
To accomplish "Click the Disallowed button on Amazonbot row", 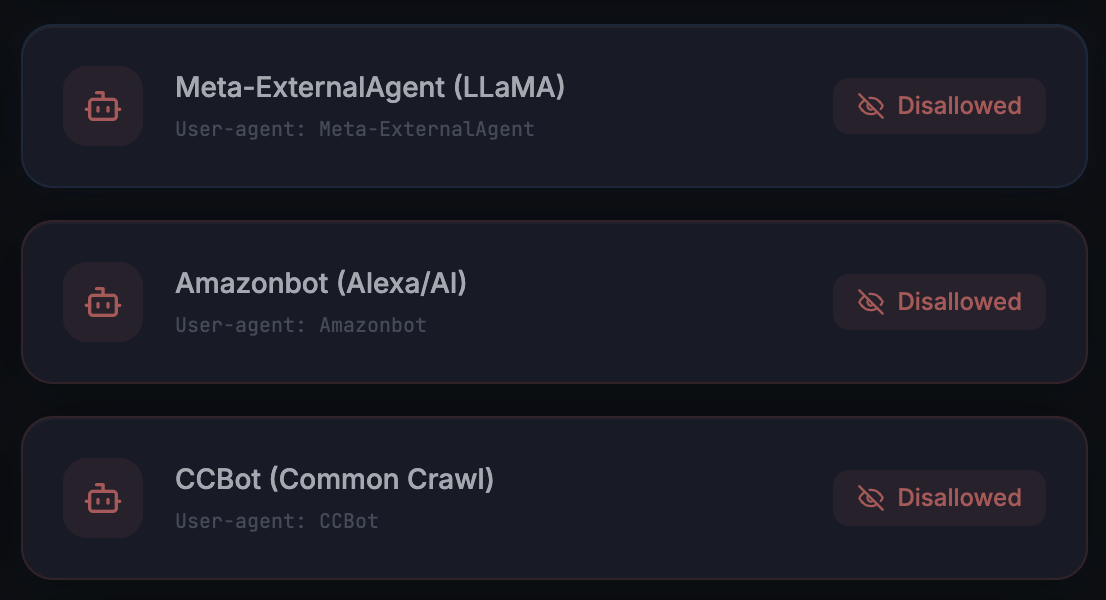I will click(x=938, y=301).
